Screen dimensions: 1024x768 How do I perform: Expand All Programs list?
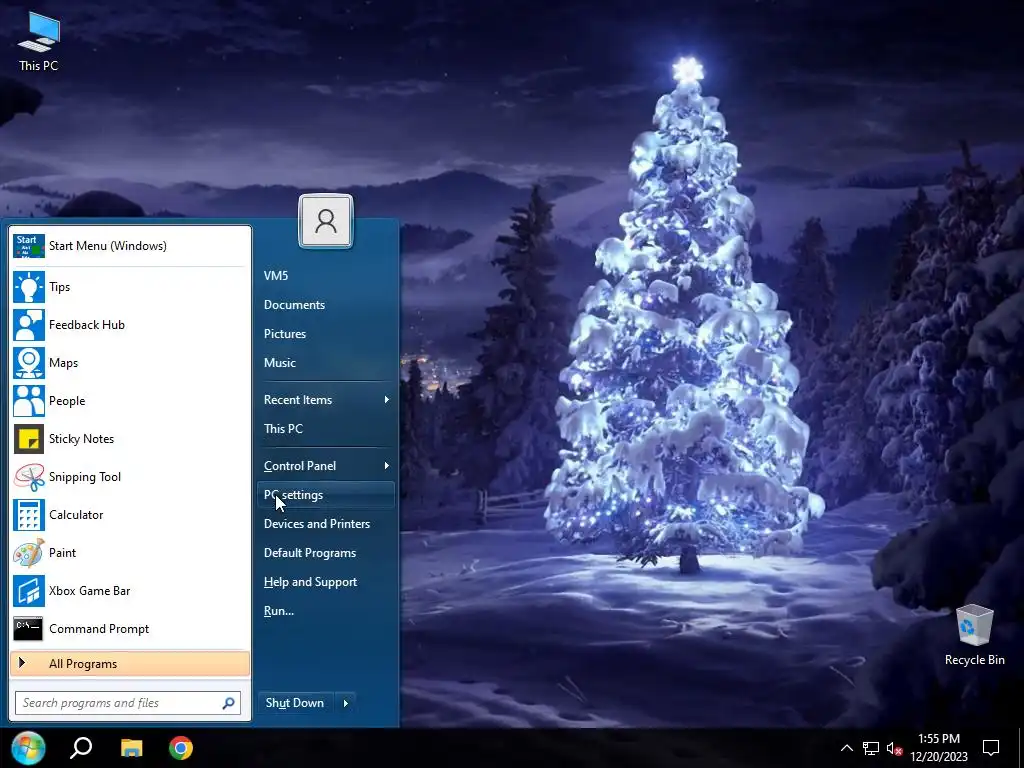tap(130, 664)
